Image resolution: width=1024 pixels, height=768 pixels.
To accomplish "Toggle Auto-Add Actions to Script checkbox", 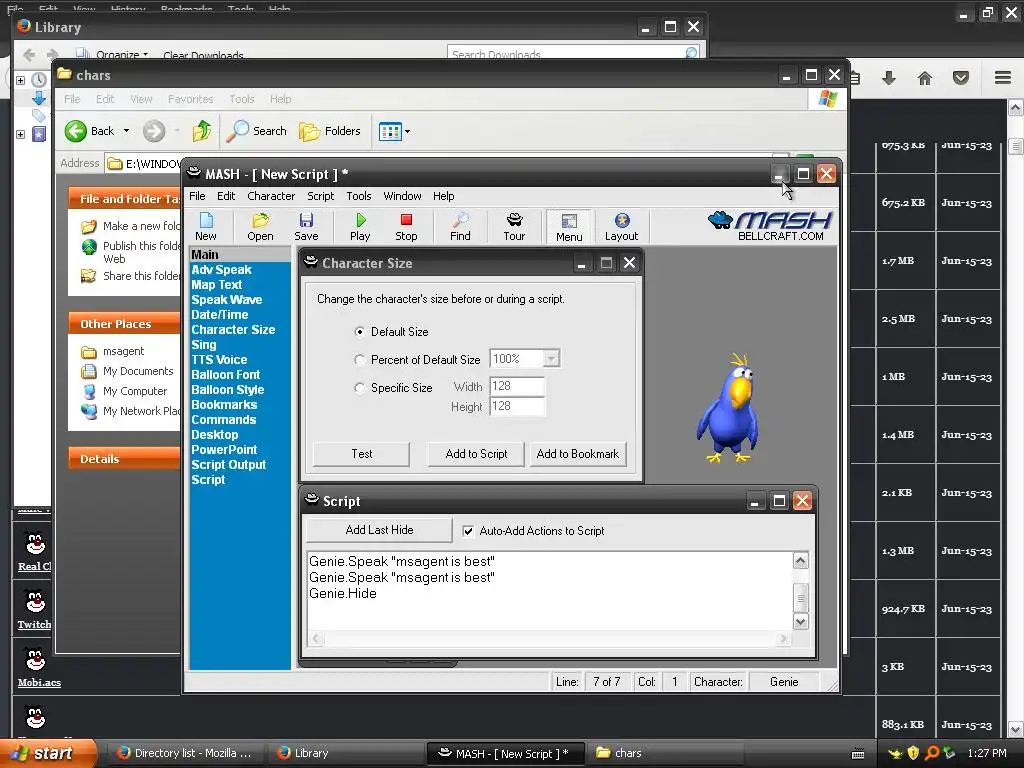I will pyautogui.click(x=468, y=531).
